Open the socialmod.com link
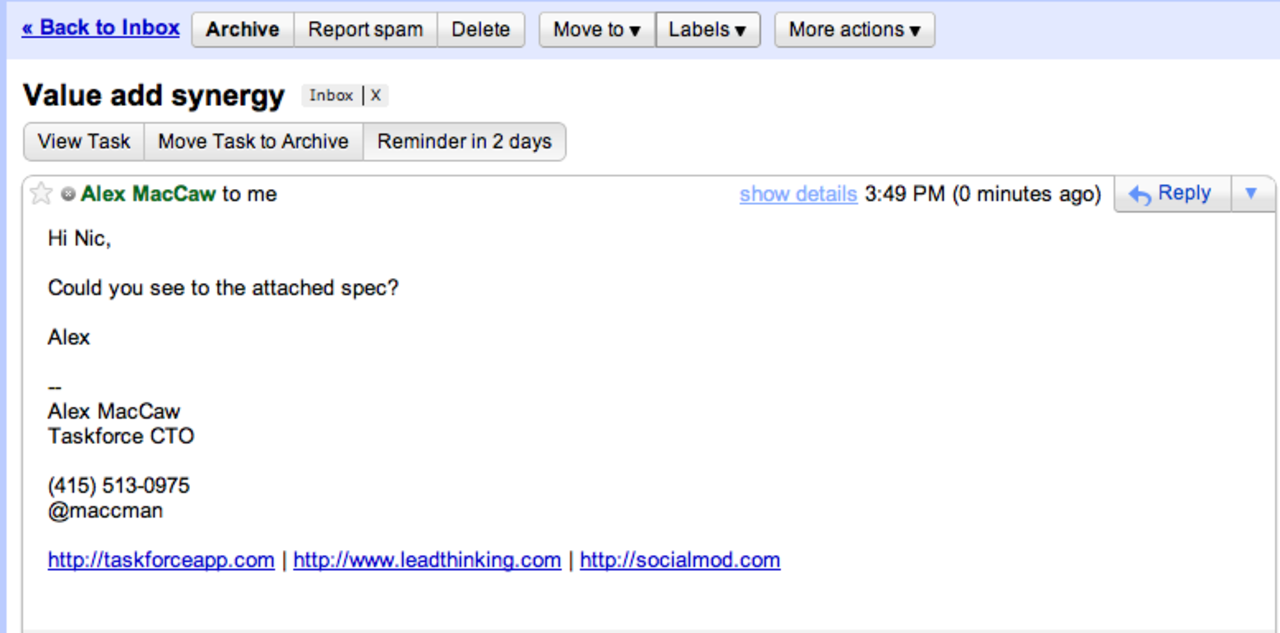1280x633 pixels. [680, 560]
